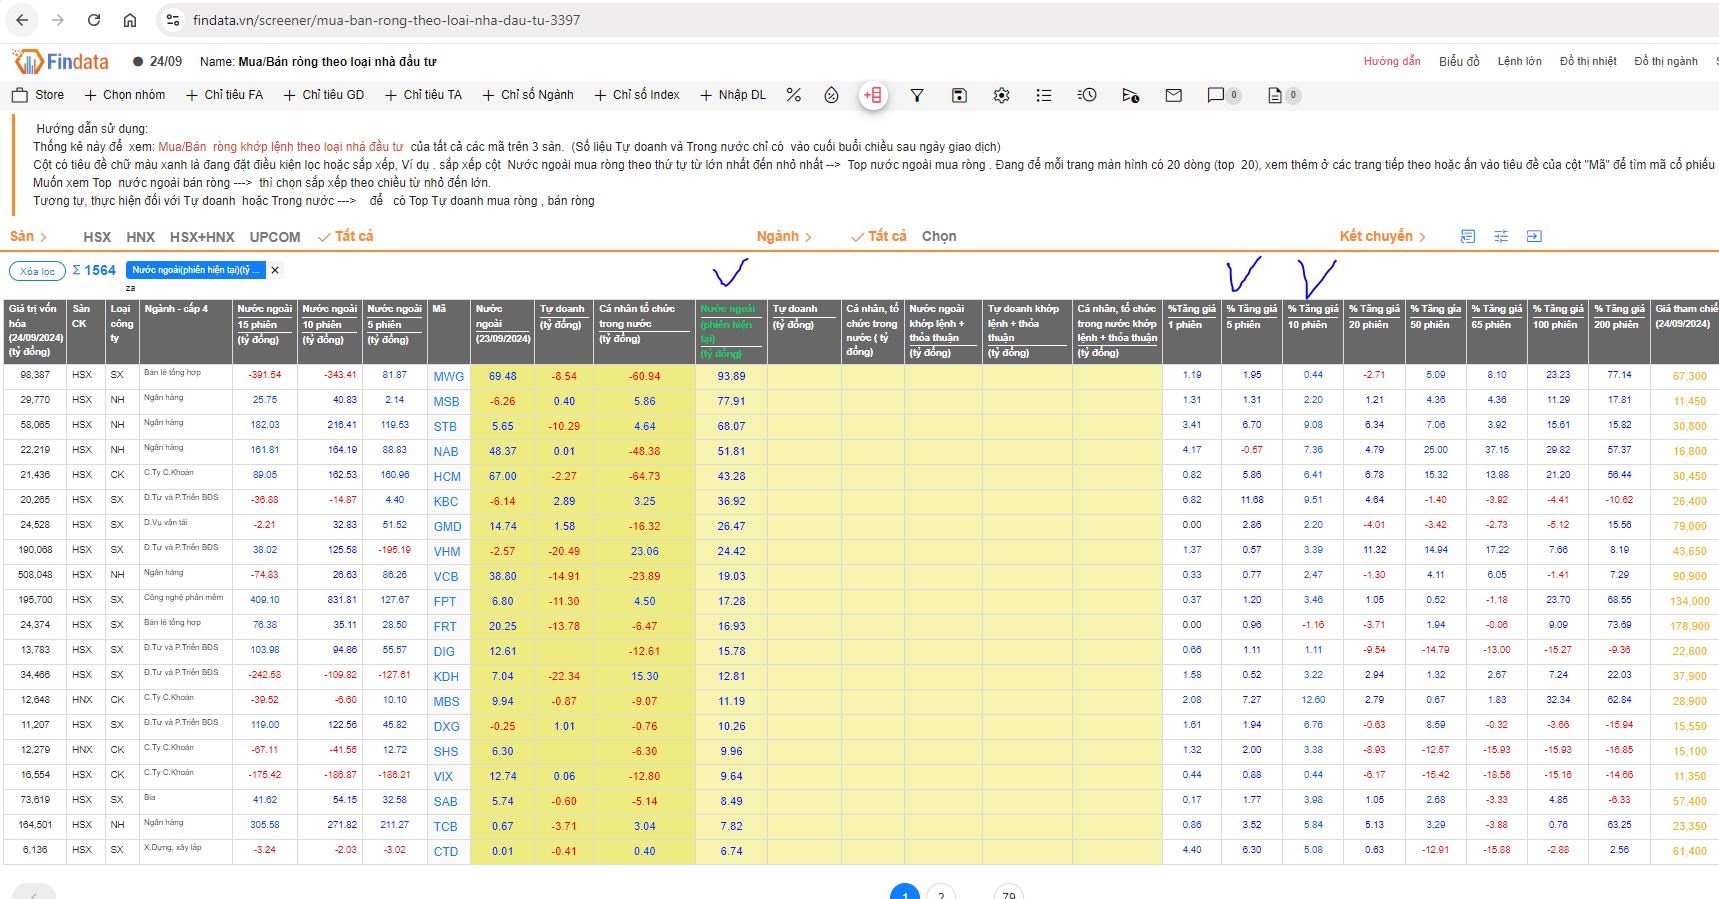
Task: Expand the Sàn filter chevron
Action: 43,237
